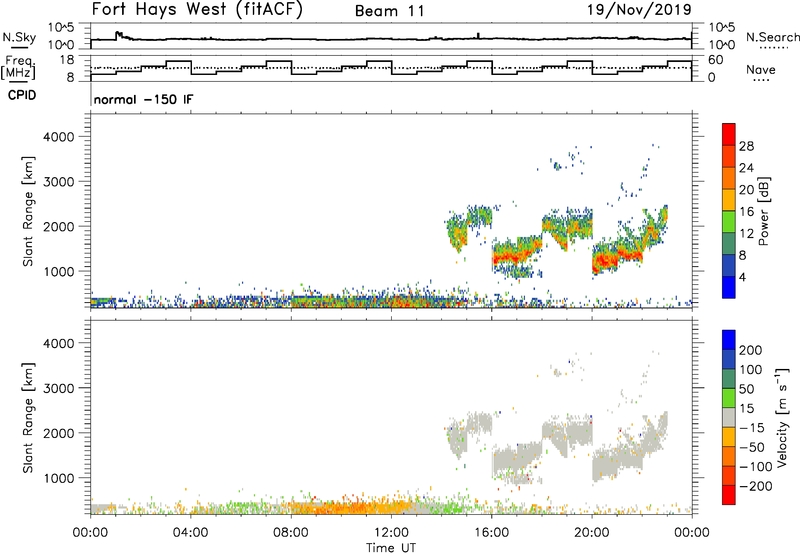Click the blue bottom of the Power color bar

point(729,287)
